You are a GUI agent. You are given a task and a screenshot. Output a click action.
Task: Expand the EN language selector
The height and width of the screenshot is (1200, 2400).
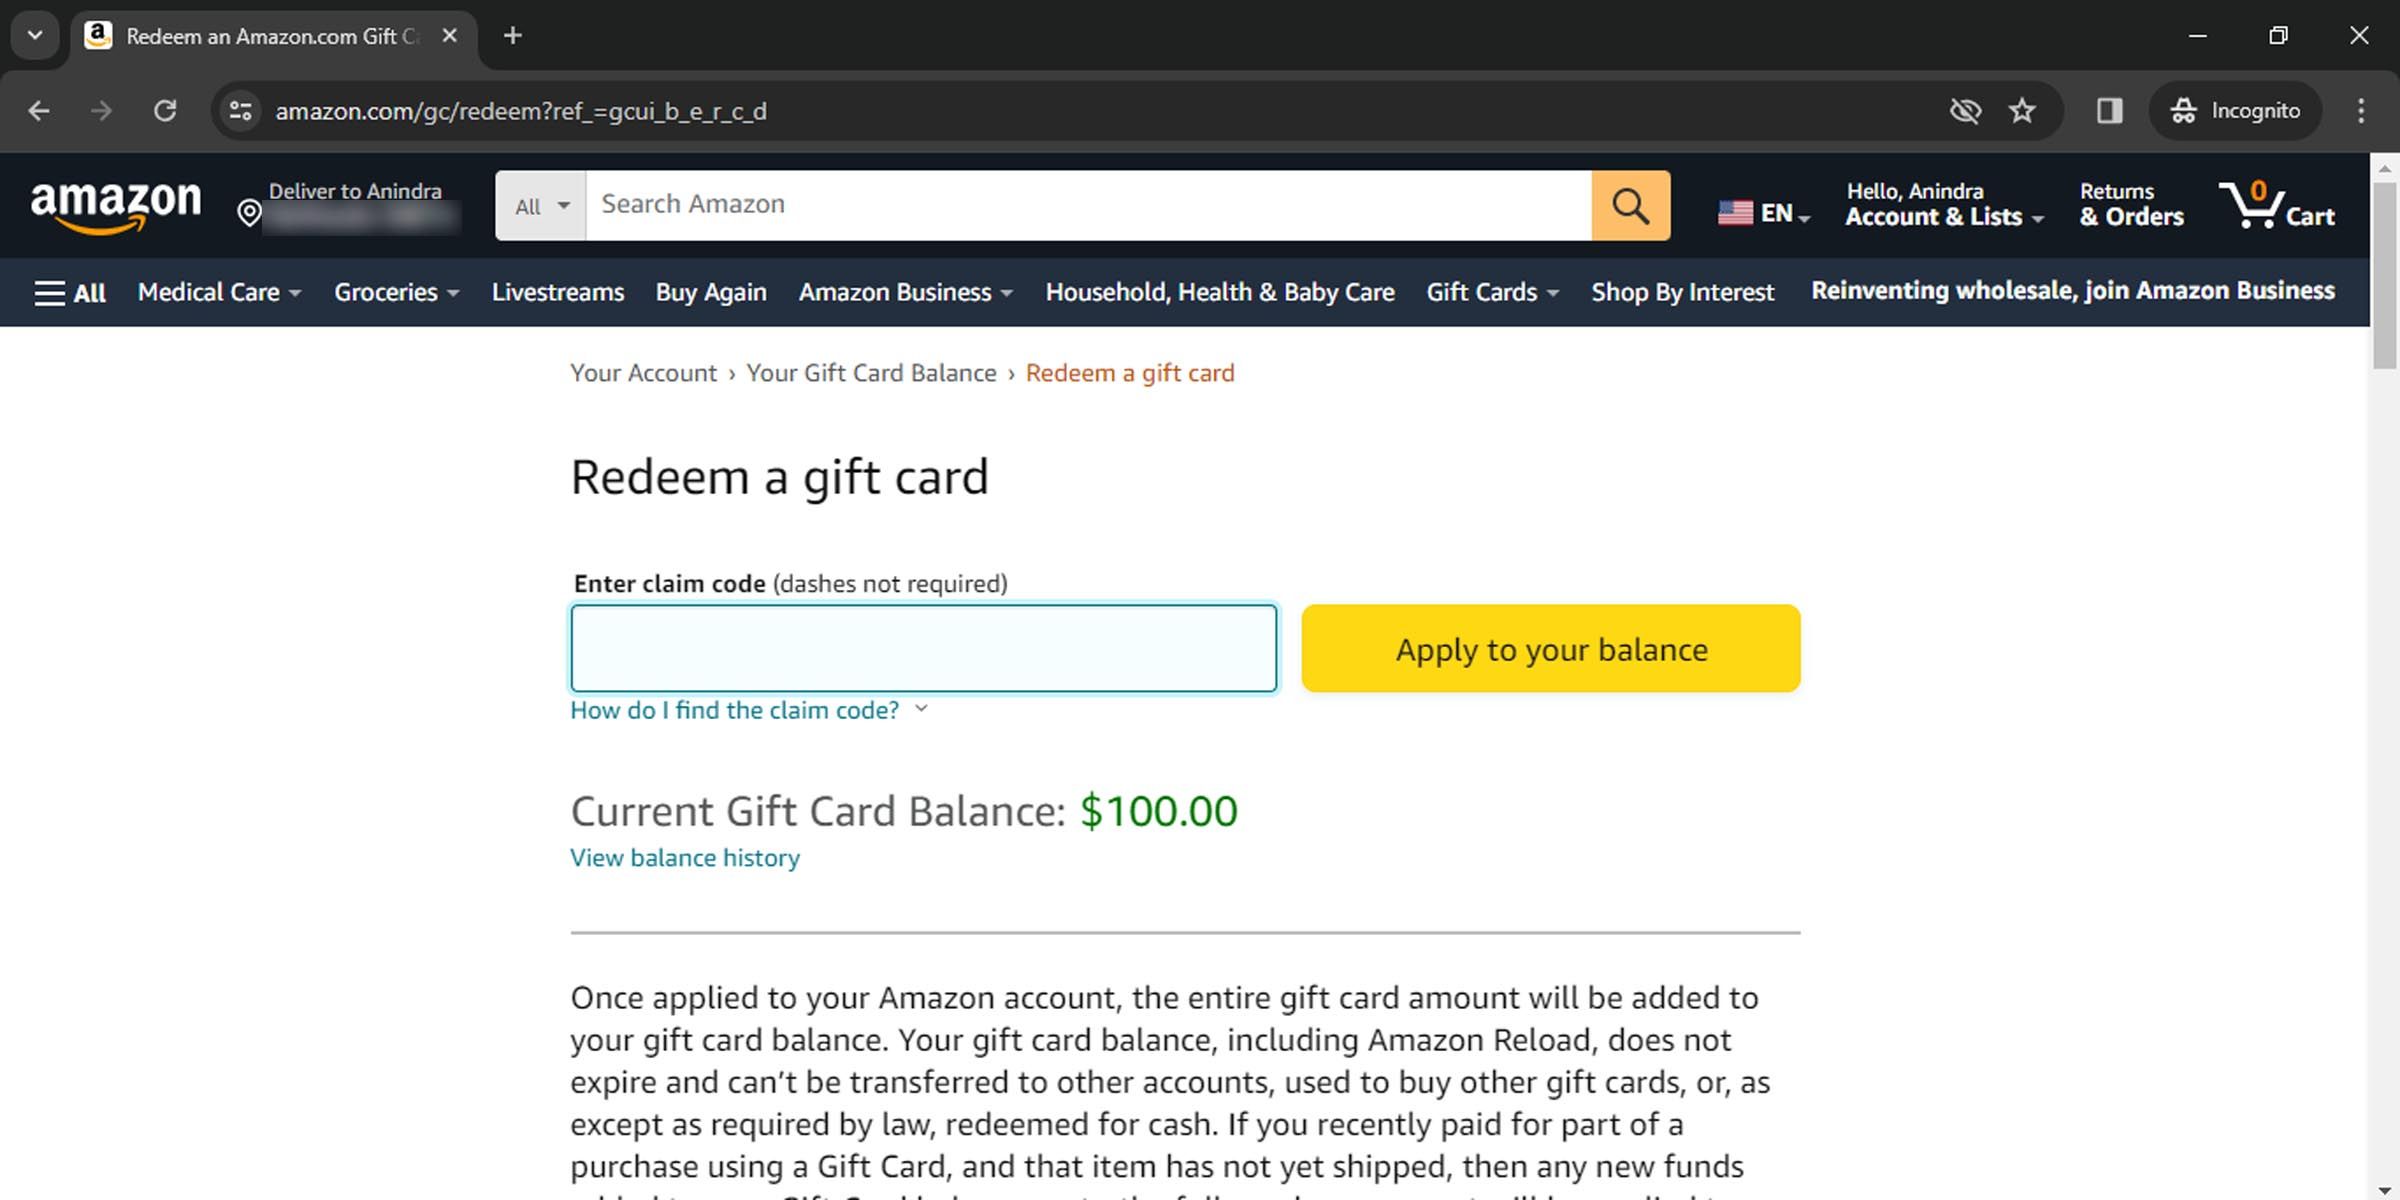1764,213
